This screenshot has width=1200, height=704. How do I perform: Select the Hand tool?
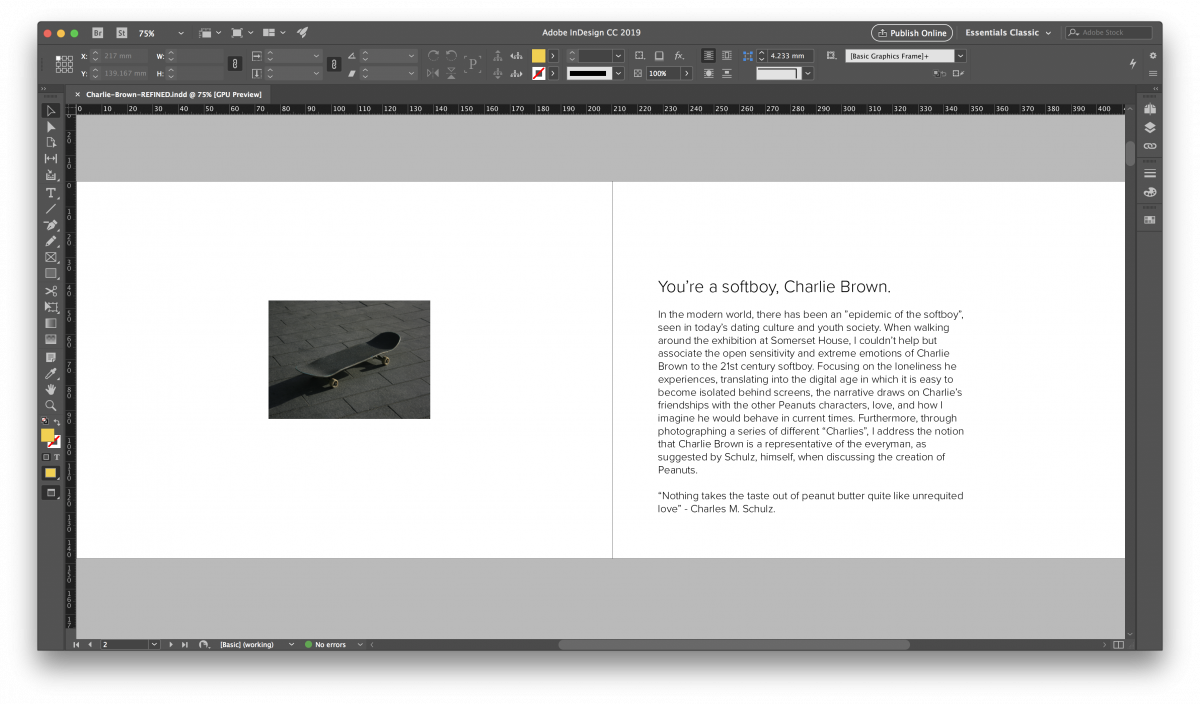(51, 389)
